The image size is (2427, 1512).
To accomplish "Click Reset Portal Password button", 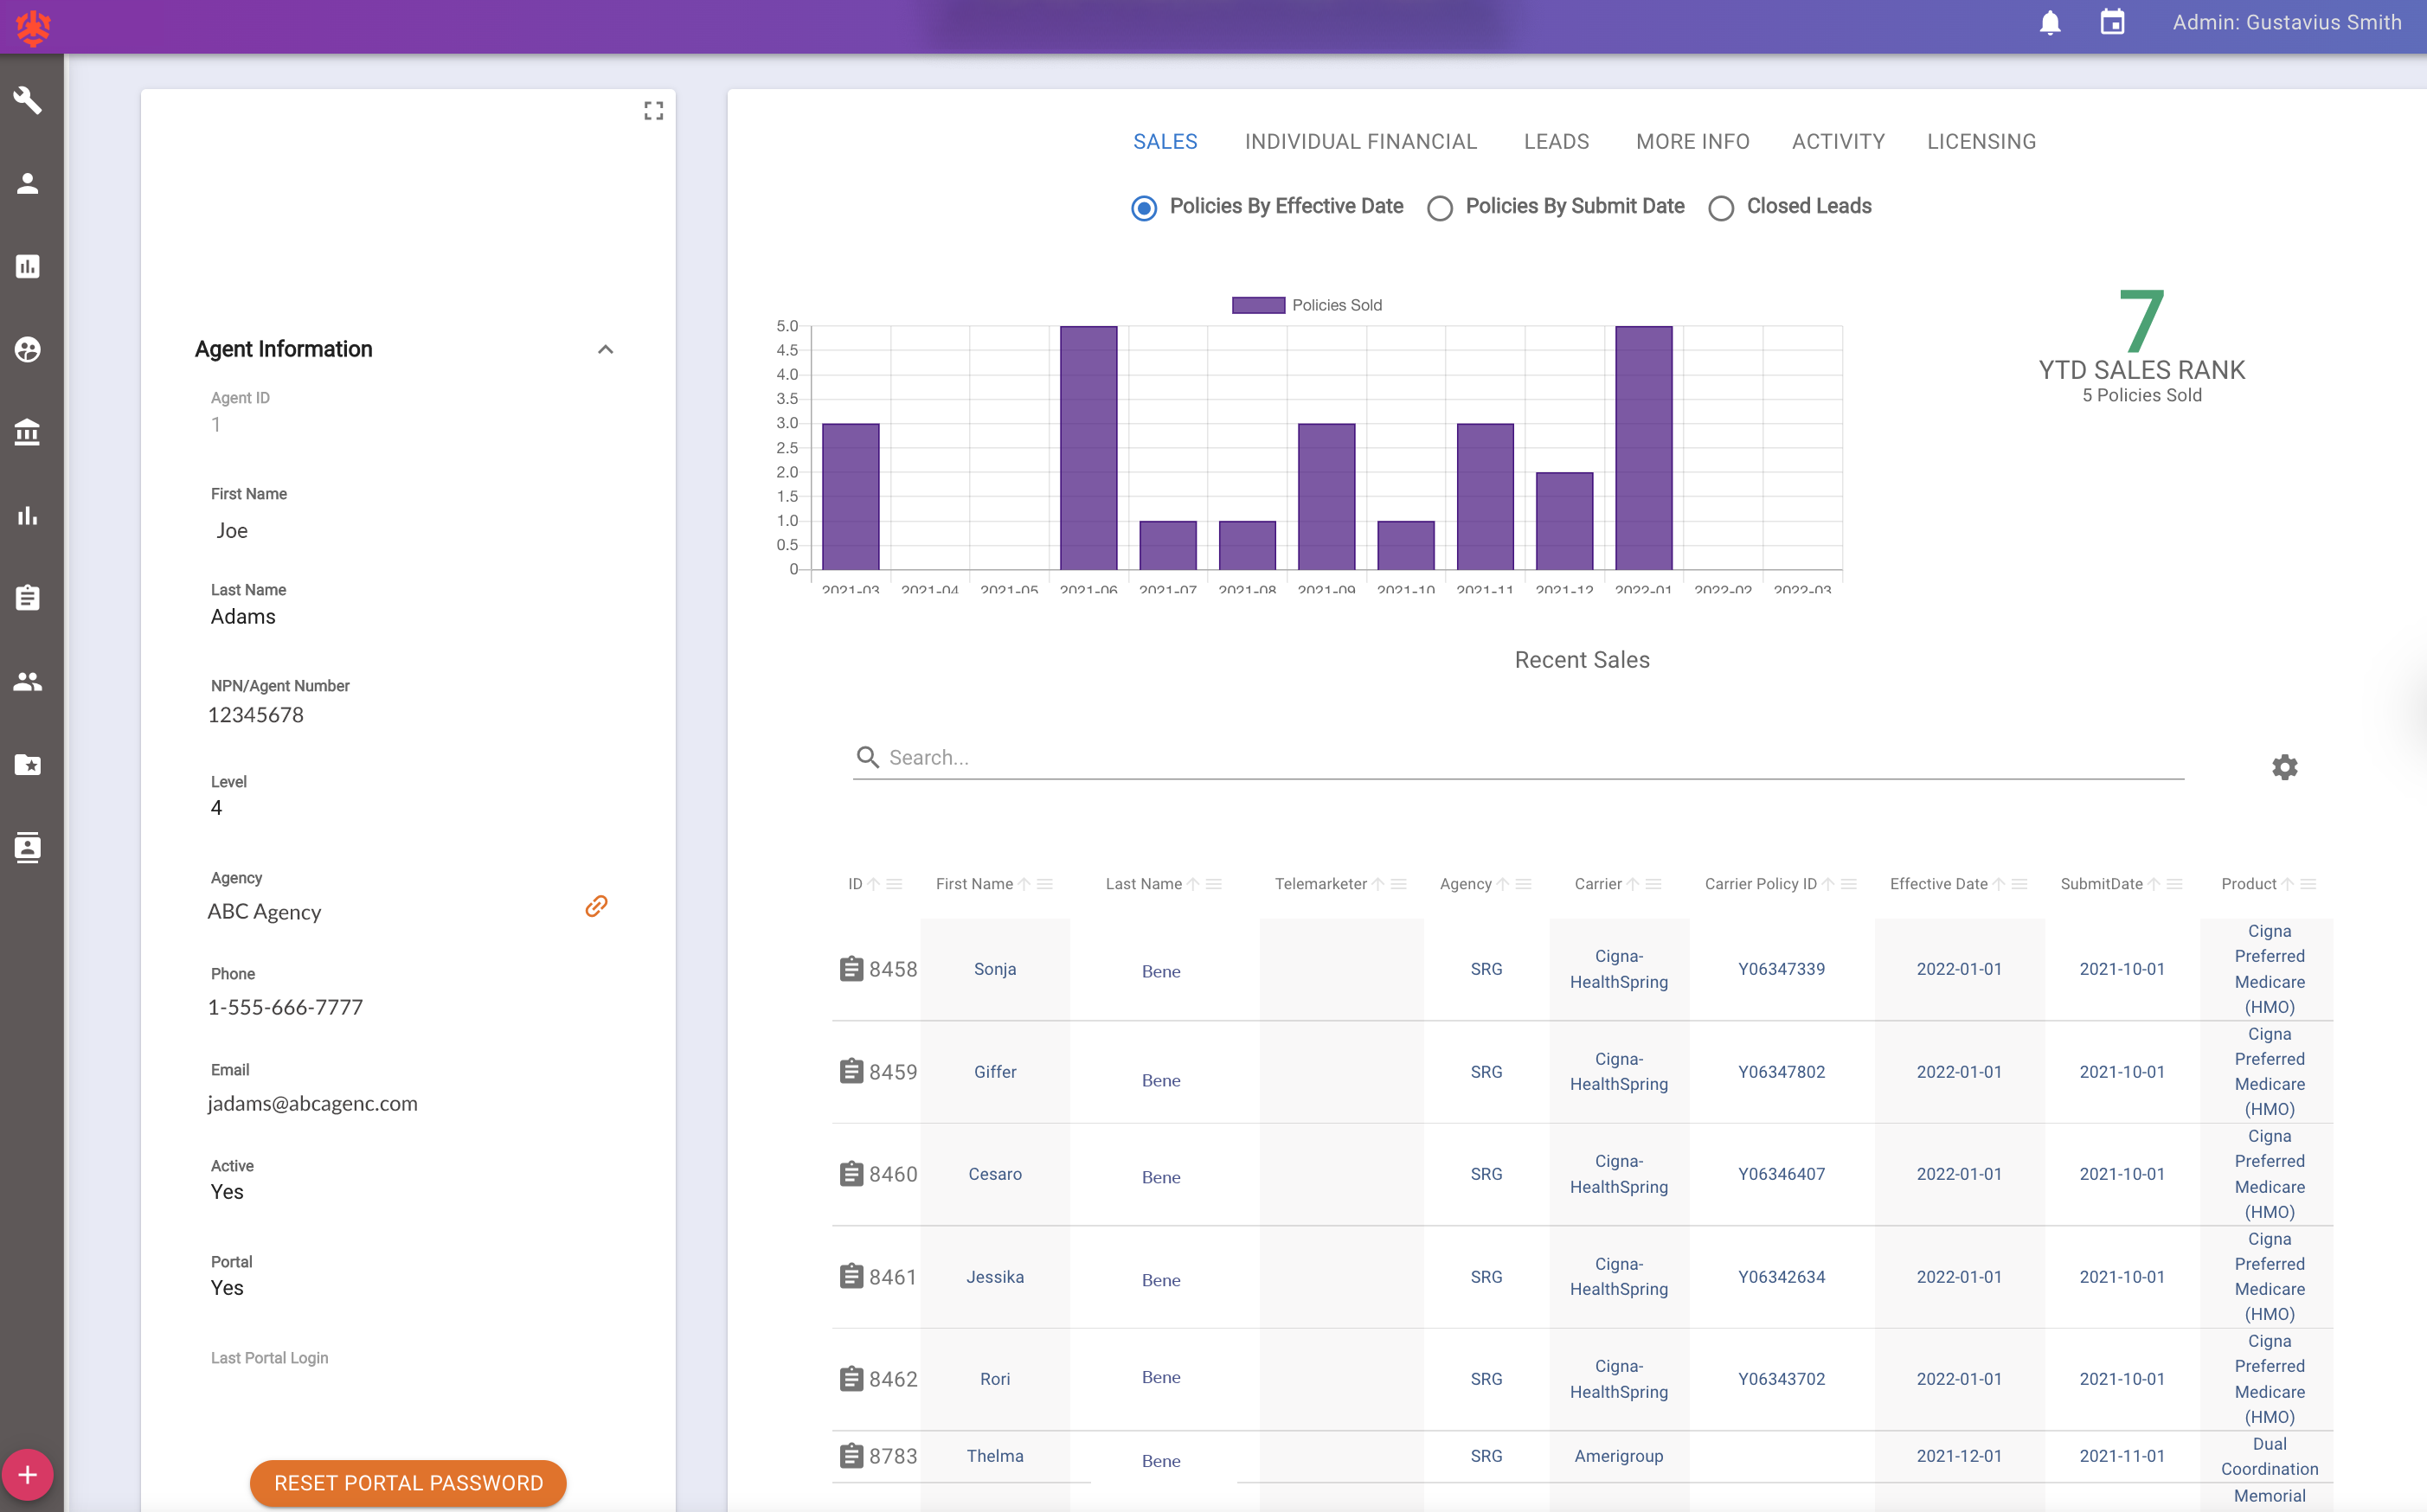I will coord(408,1483).
